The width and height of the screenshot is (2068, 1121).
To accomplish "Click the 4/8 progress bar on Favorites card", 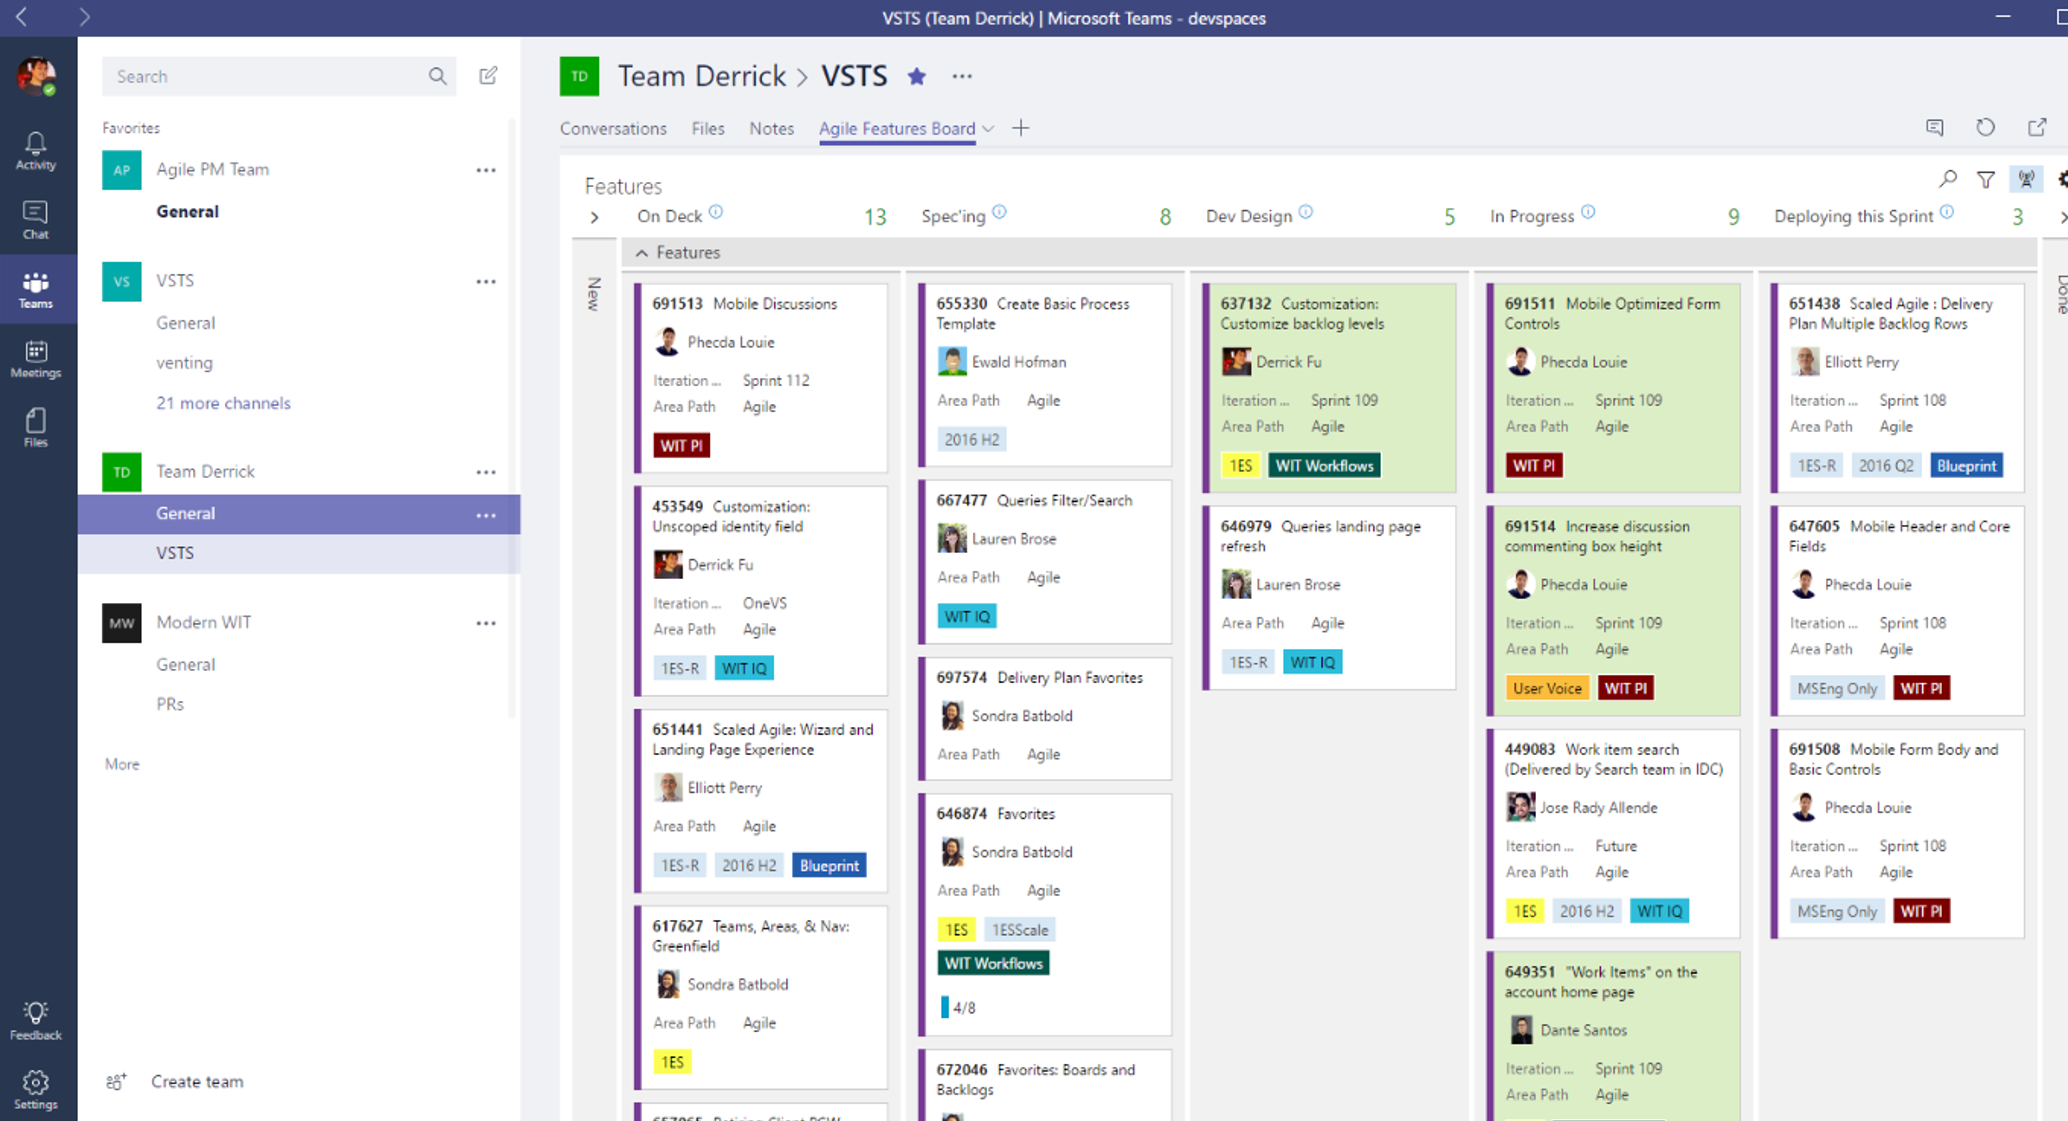I will (956, 1007).
